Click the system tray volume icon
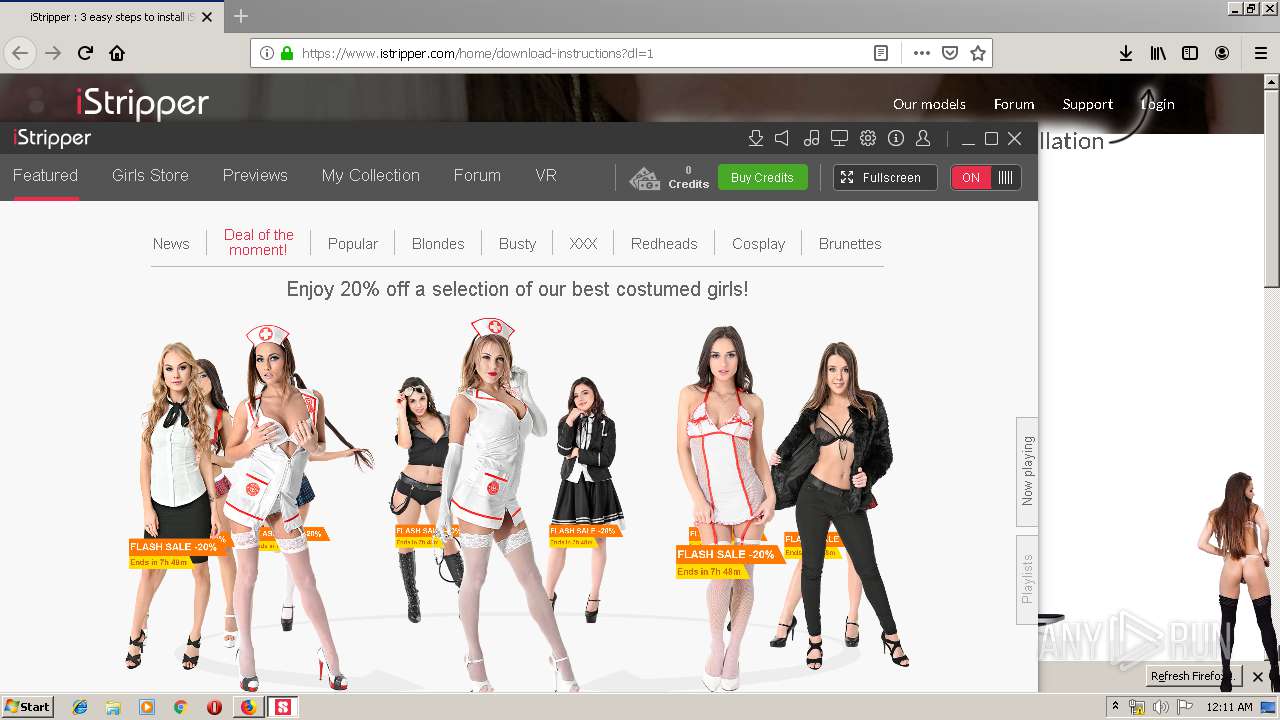 (x=1161, y=707)
